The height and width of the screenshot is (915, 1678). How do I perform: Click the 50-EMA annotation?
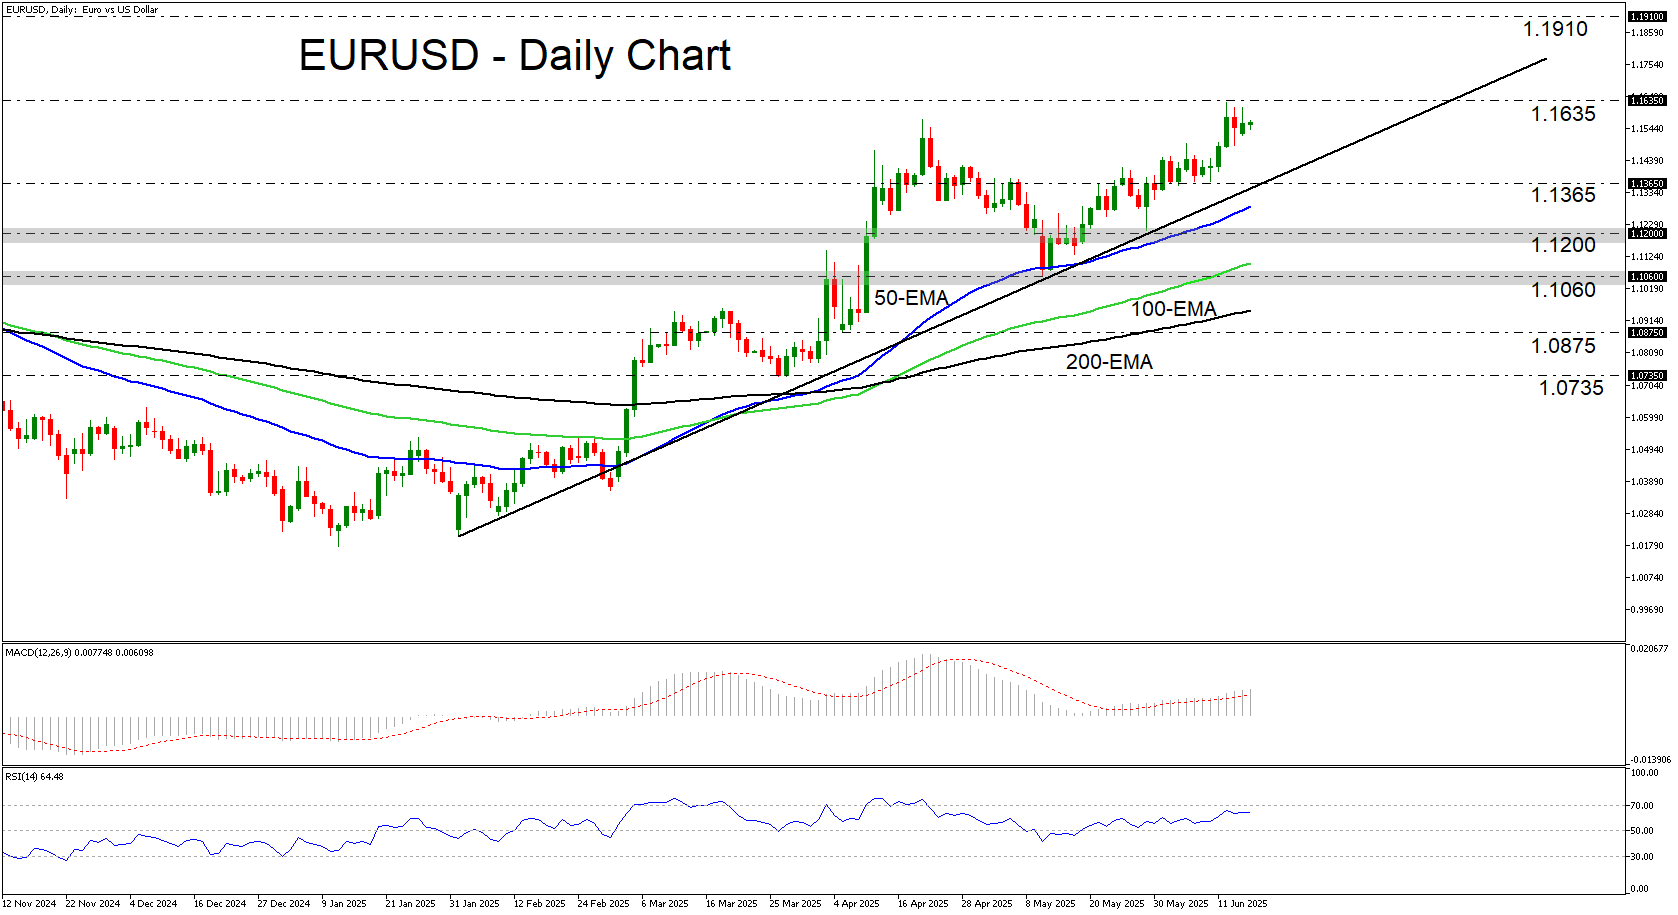911,298
